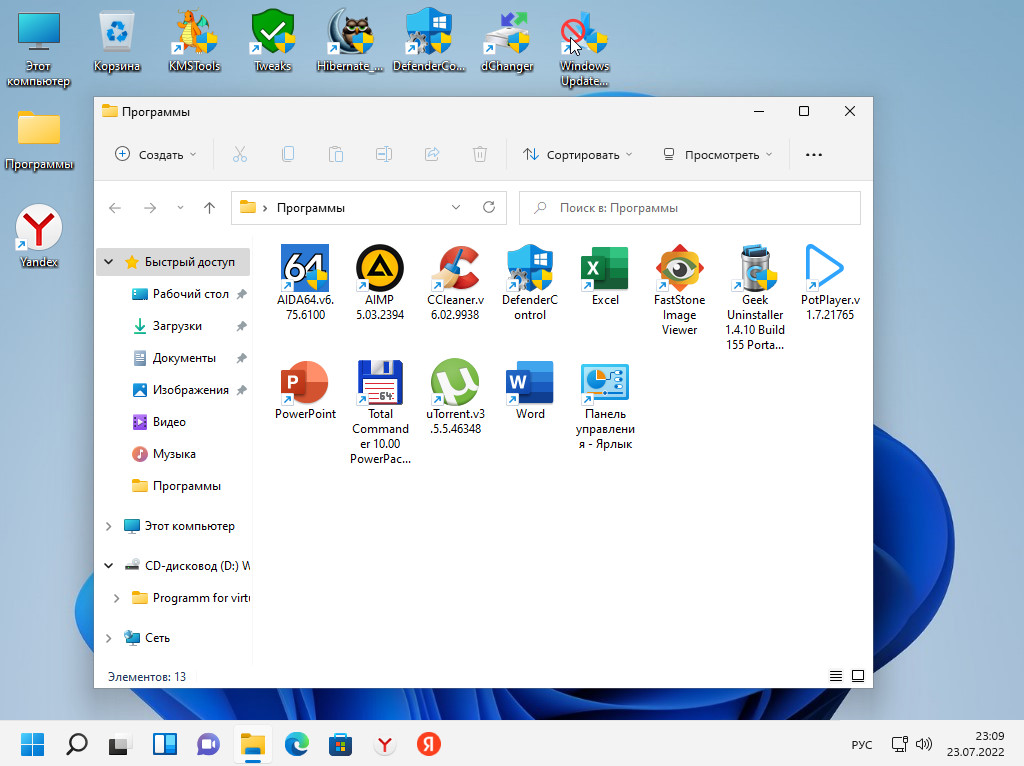The width and height of the screenshot is (1024, 766).
Task: Launch the AIMP 5.03.2394 shortcut
Action: click(379, 282)
